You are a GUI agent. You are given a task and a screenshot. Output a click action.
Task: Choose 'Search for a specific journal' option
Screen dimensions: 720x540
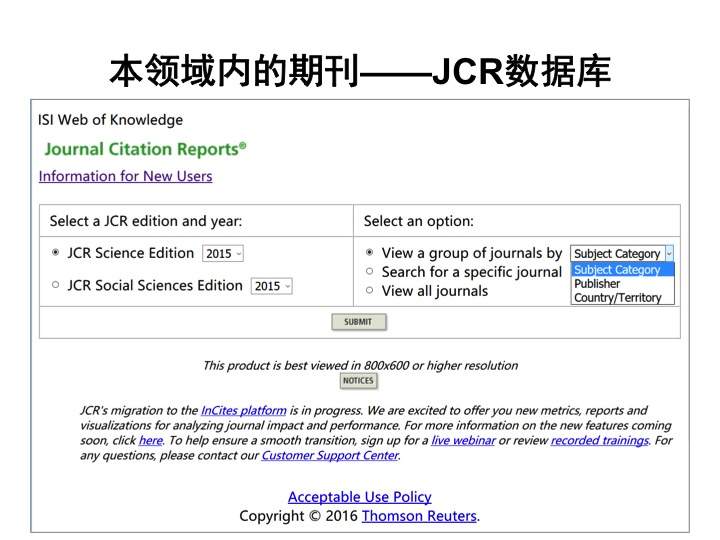(x=370, y=271)
